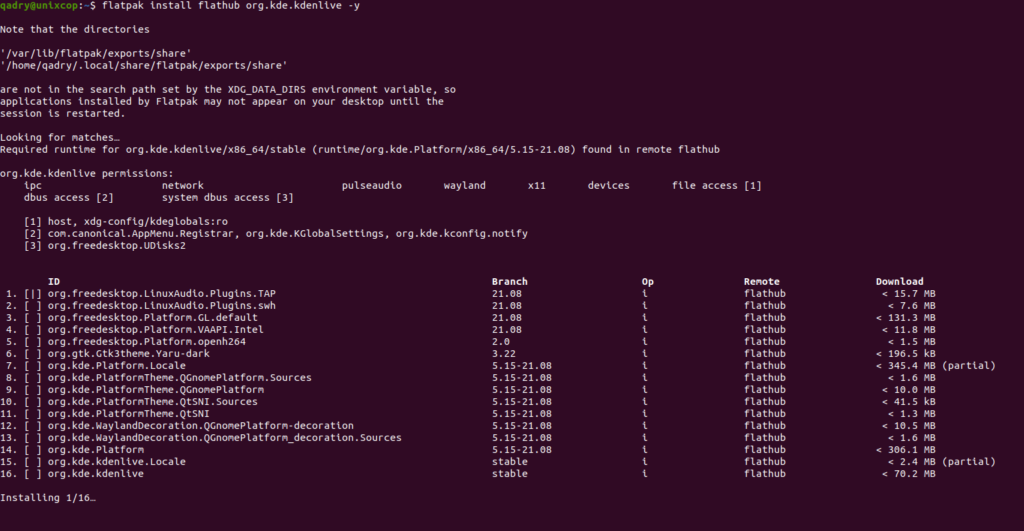
Task: Click org.kde.PlatformTheme.QGnomePlatform in row 9
Action: 155,389
